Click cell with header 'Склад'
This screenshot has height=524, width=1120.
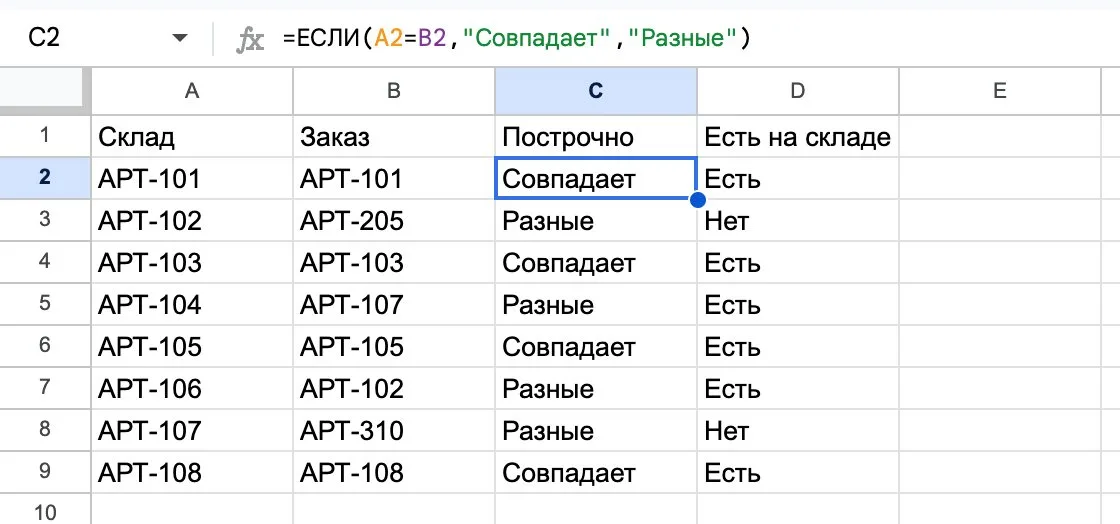click(x=192, y=136)
